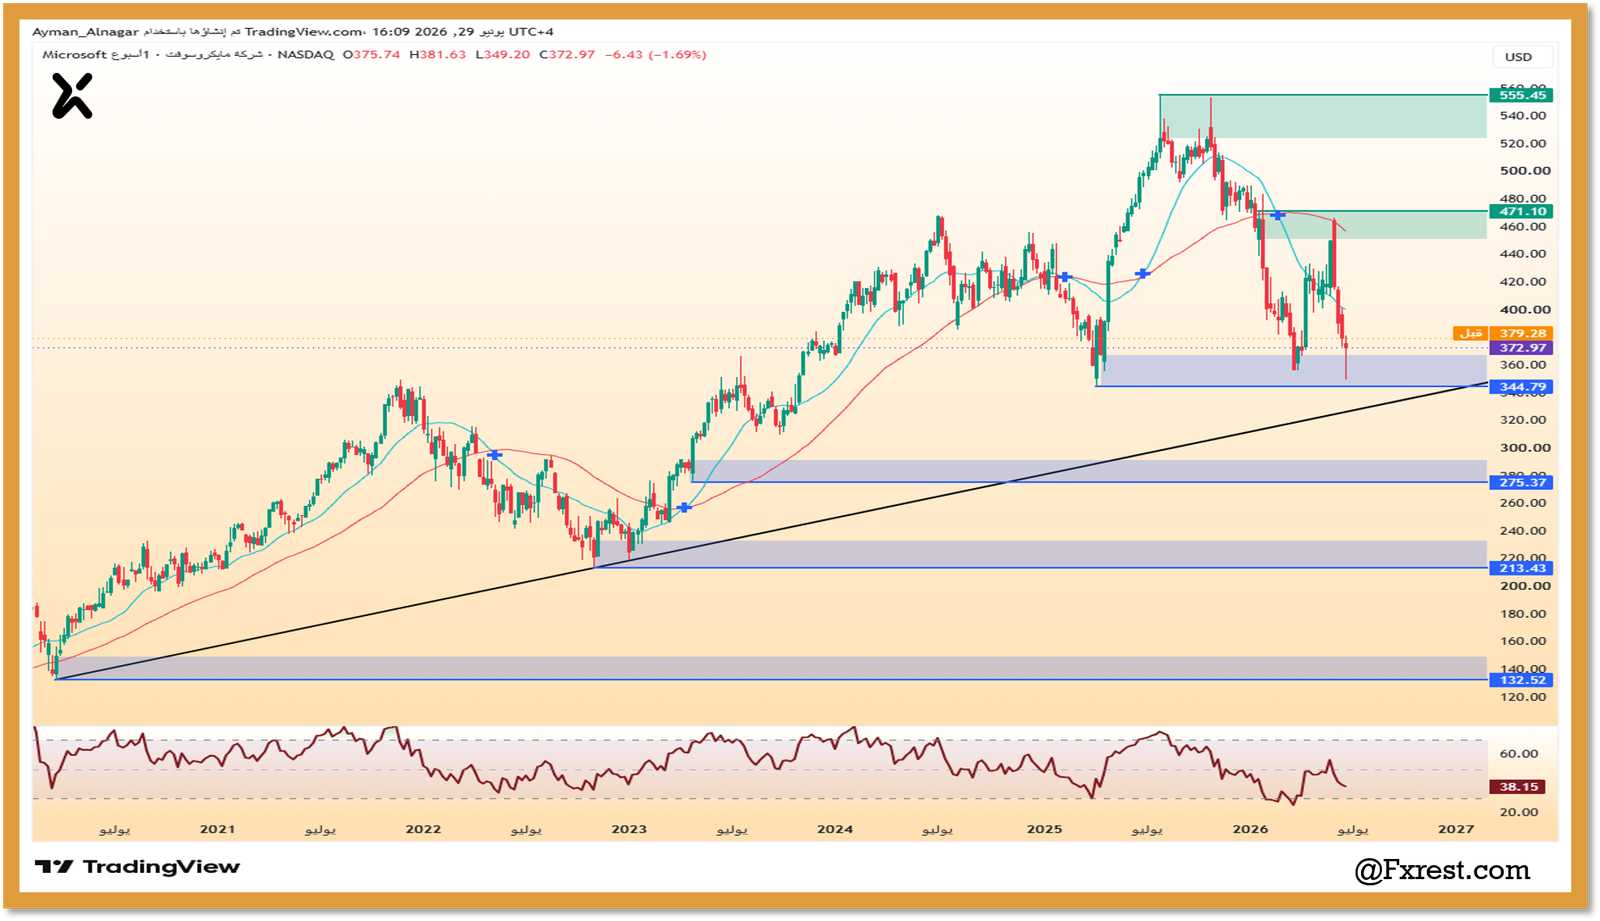The image size is (1600, 921).
Task: Click the 275.37 price label
Action: 1522,482
